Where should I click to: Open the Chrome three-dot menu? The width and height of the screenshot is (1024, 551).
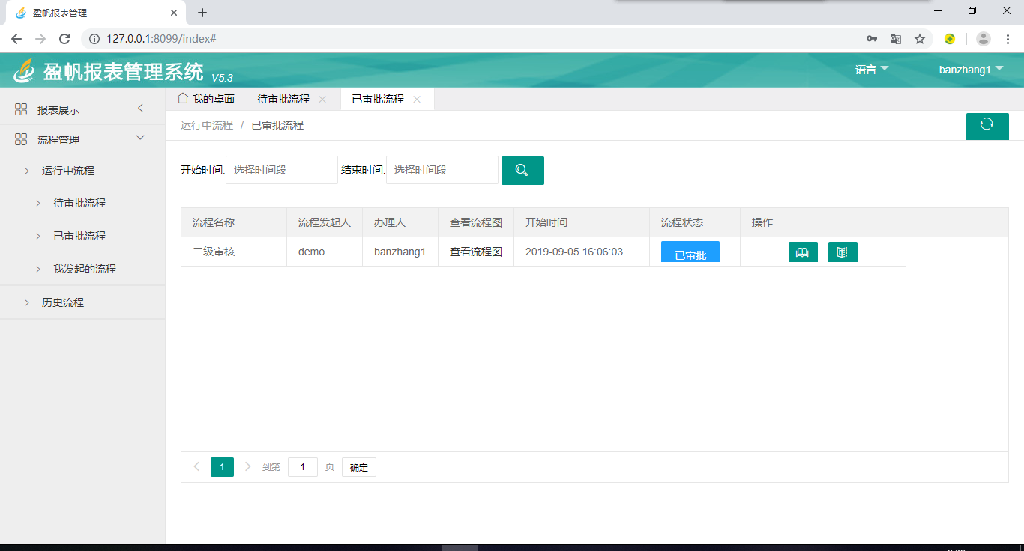1009,38
